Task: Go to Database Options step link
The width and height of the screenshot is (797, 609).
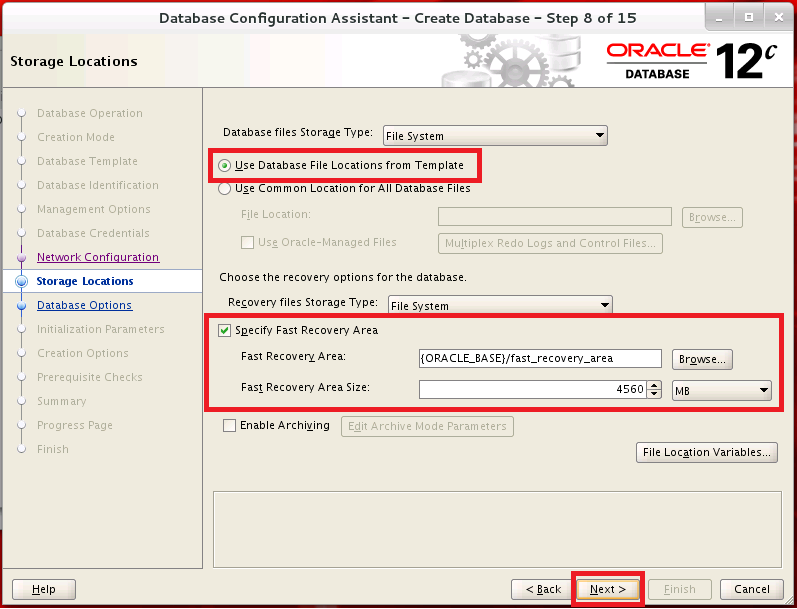Action: (84, 305)
